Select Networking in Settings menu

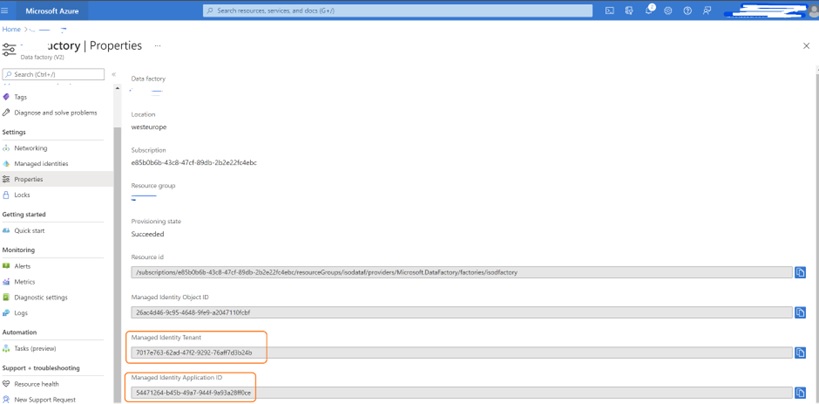point(30,148)
